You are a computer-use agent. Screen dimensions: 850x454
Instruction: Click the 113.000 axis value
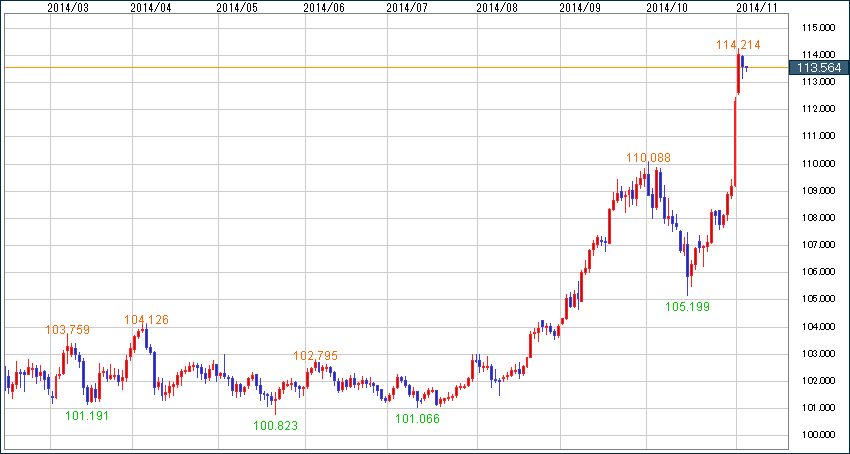819,82
